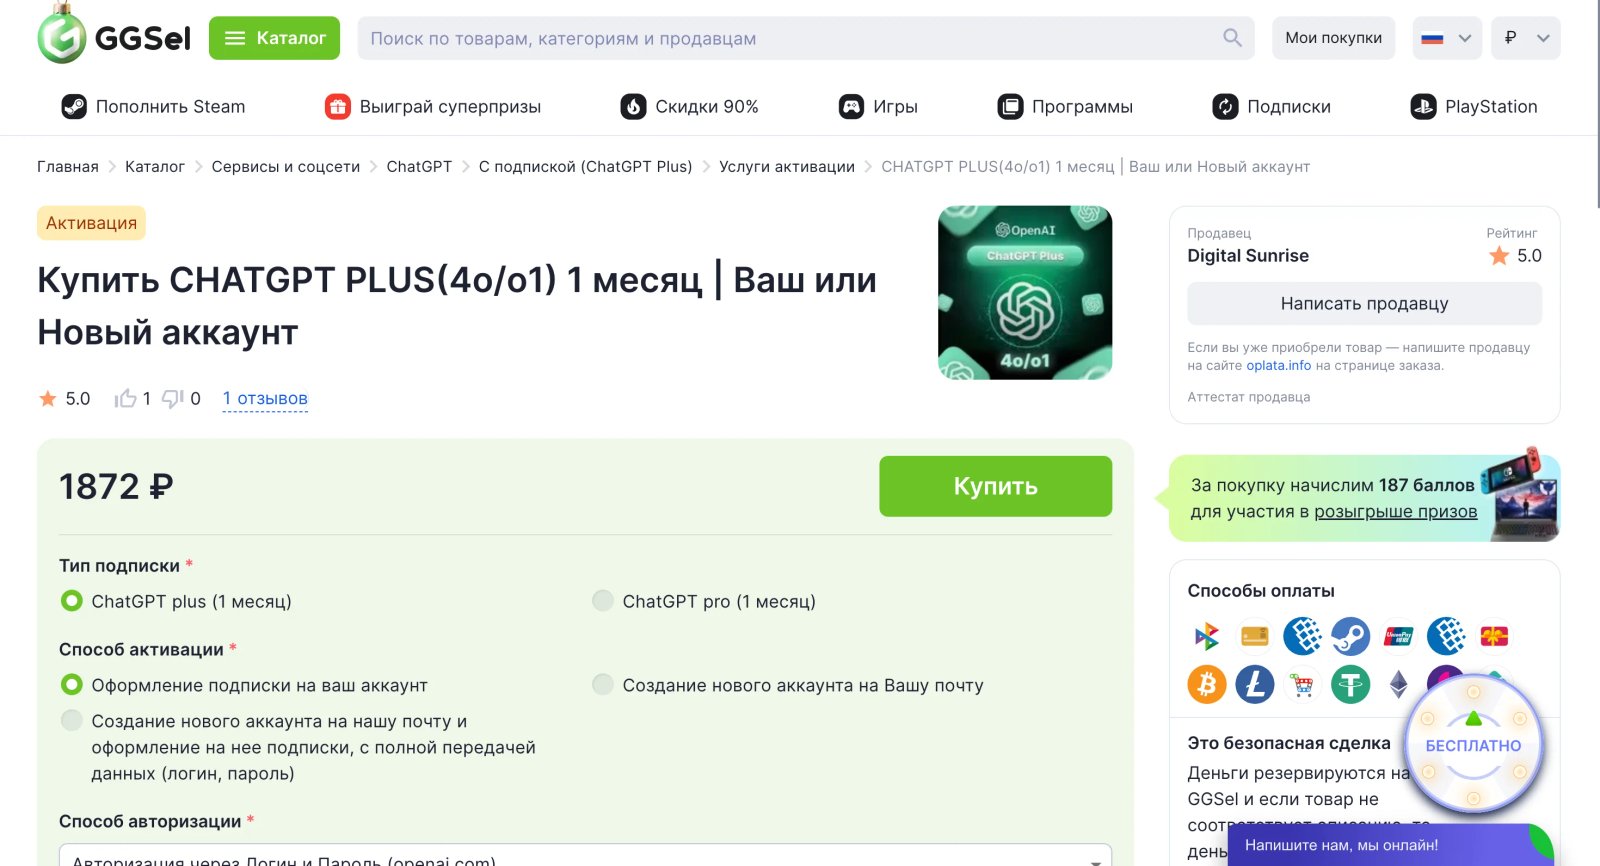Go to Услуги активации breadcrumb
Screen dimensions: 1600x866
point(787,167)
